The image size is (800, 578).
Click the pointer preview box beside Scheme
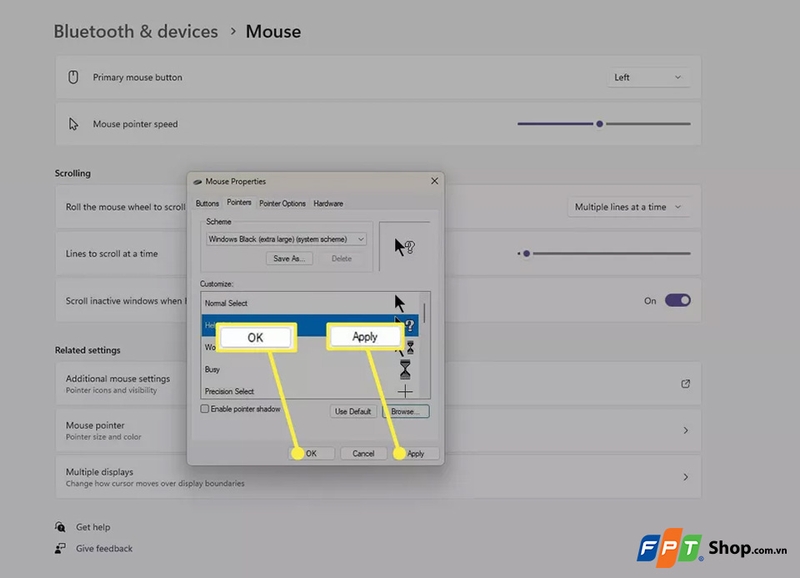[405, 246]
